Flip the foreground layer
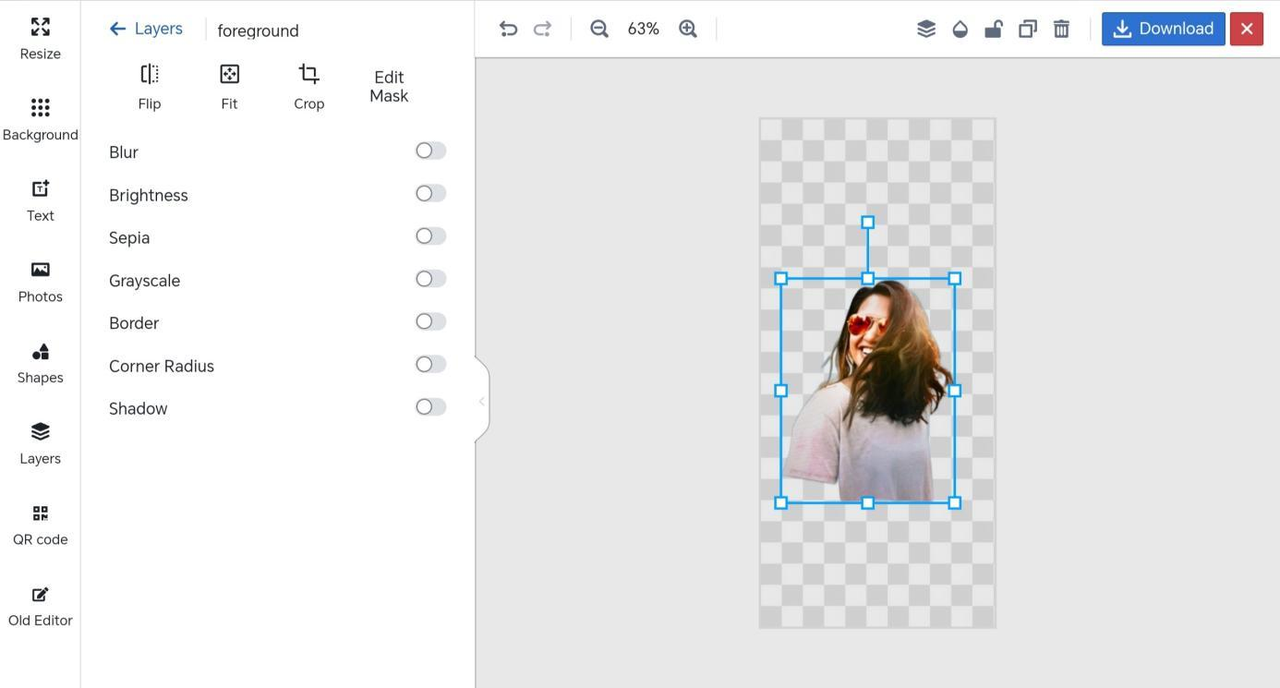Viewport: 1280px width, 688px height. 149,87
